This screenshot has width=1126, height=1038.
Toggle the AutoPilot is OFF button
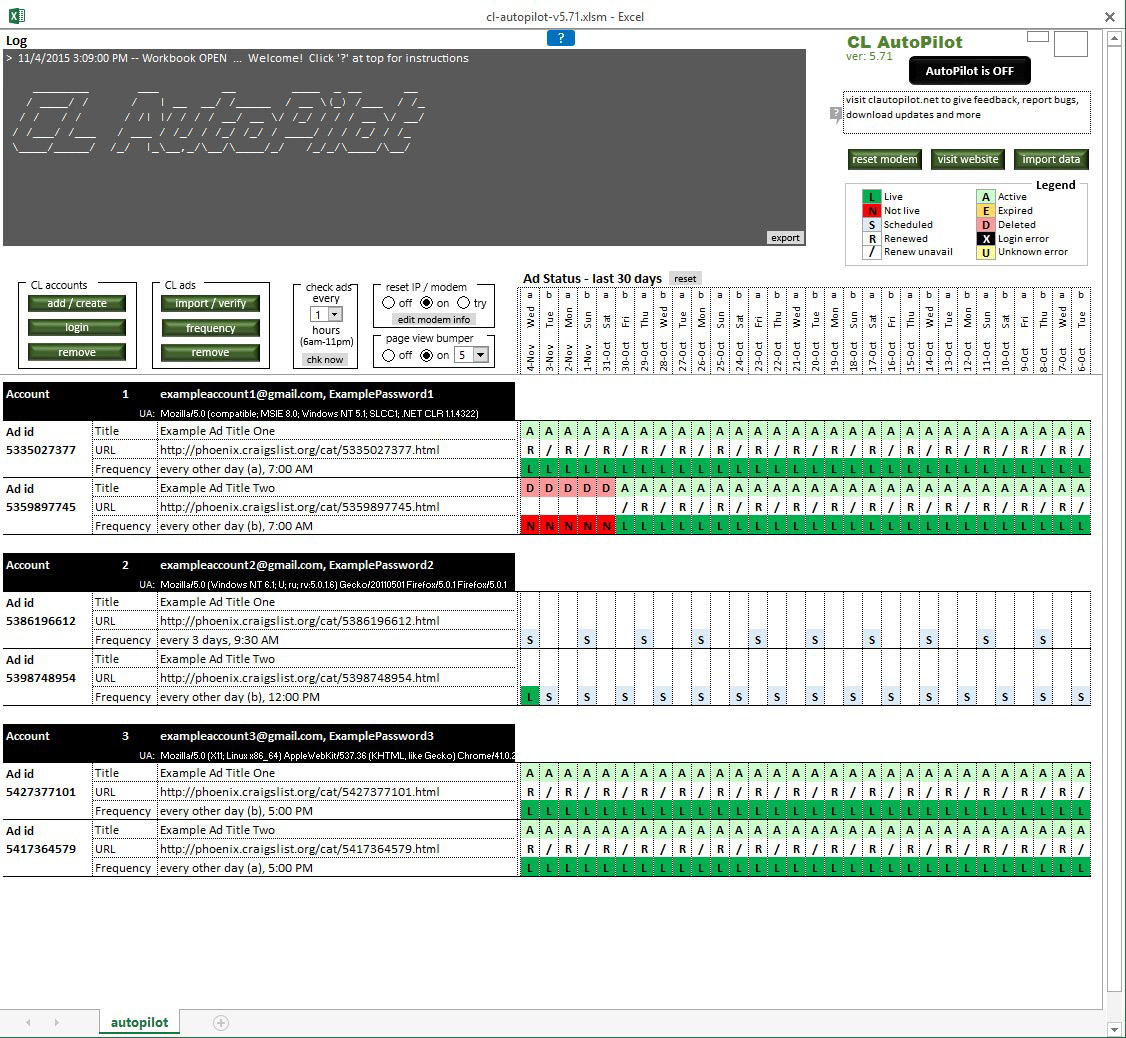pyautogui.click(x=969, y=70)
